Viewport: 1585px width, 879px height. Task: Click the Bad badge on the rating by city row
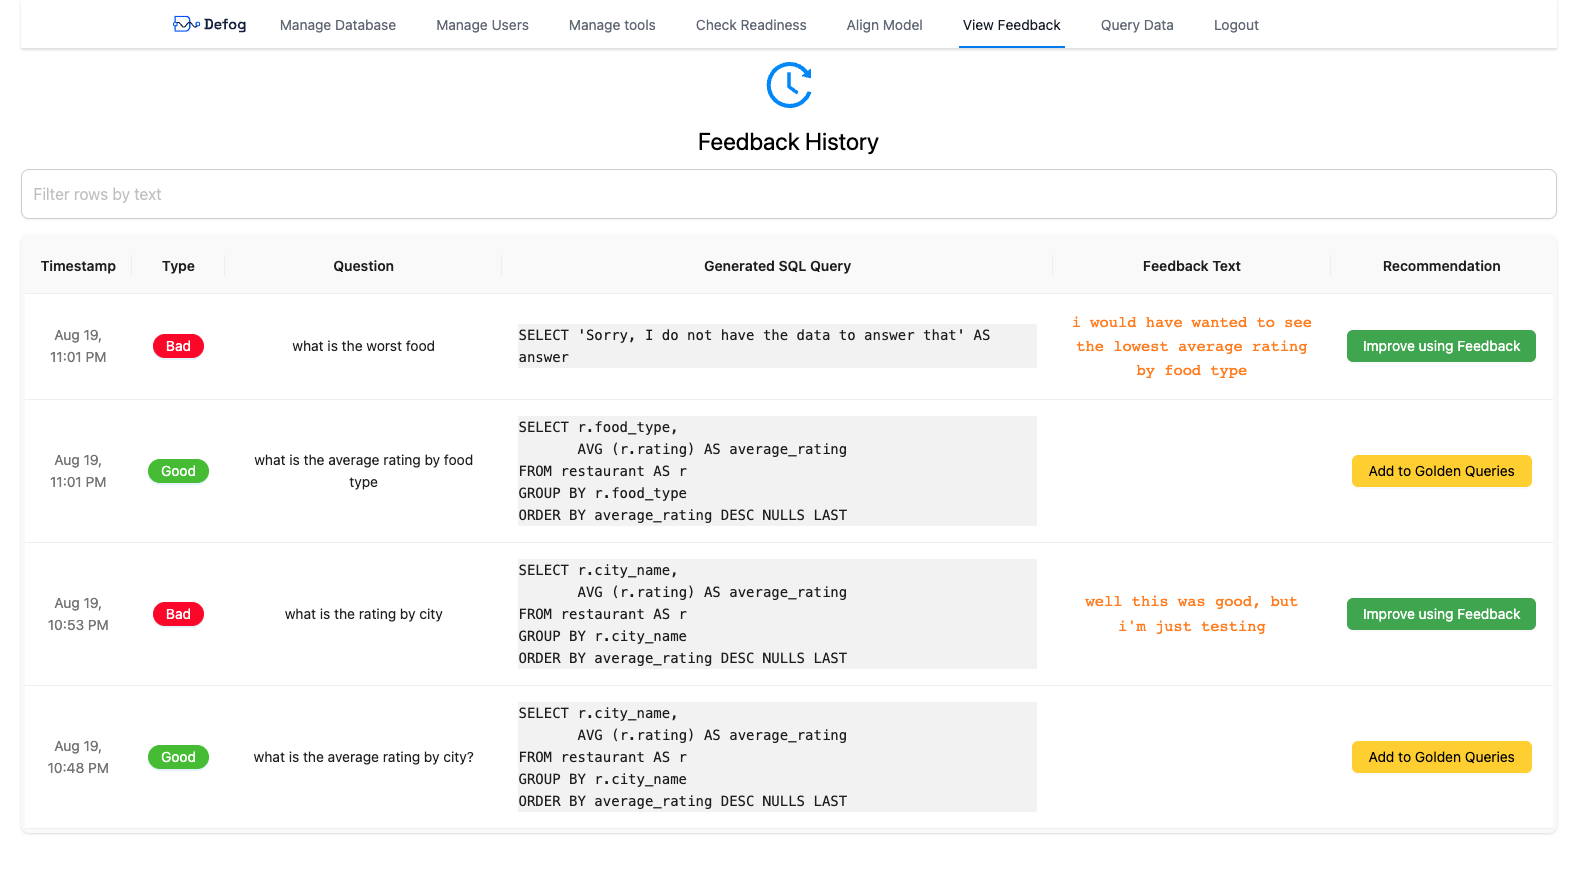178,613
